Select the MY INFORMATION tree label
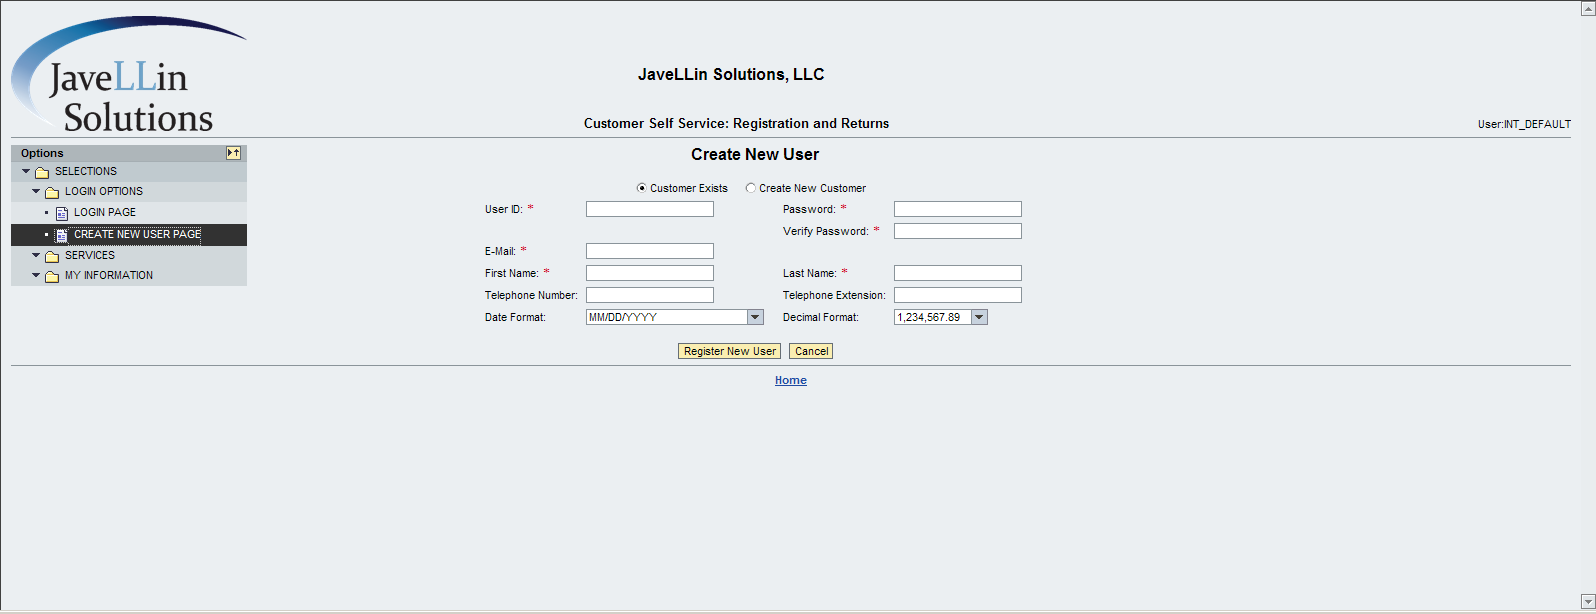 click(x=109, y=275)
